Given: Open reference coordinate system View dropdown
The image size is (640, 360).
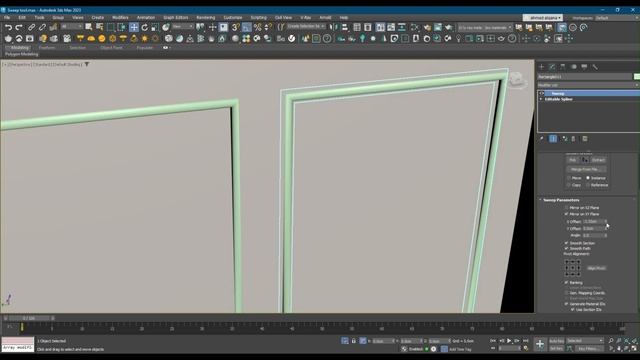Looking at the screenshot, I should 182,27.
